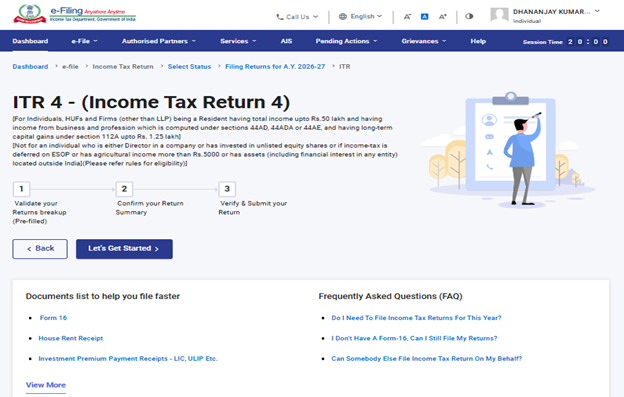
Task: Open FAQ Do I Need To File Returns
Action: (x=416, y=318)
